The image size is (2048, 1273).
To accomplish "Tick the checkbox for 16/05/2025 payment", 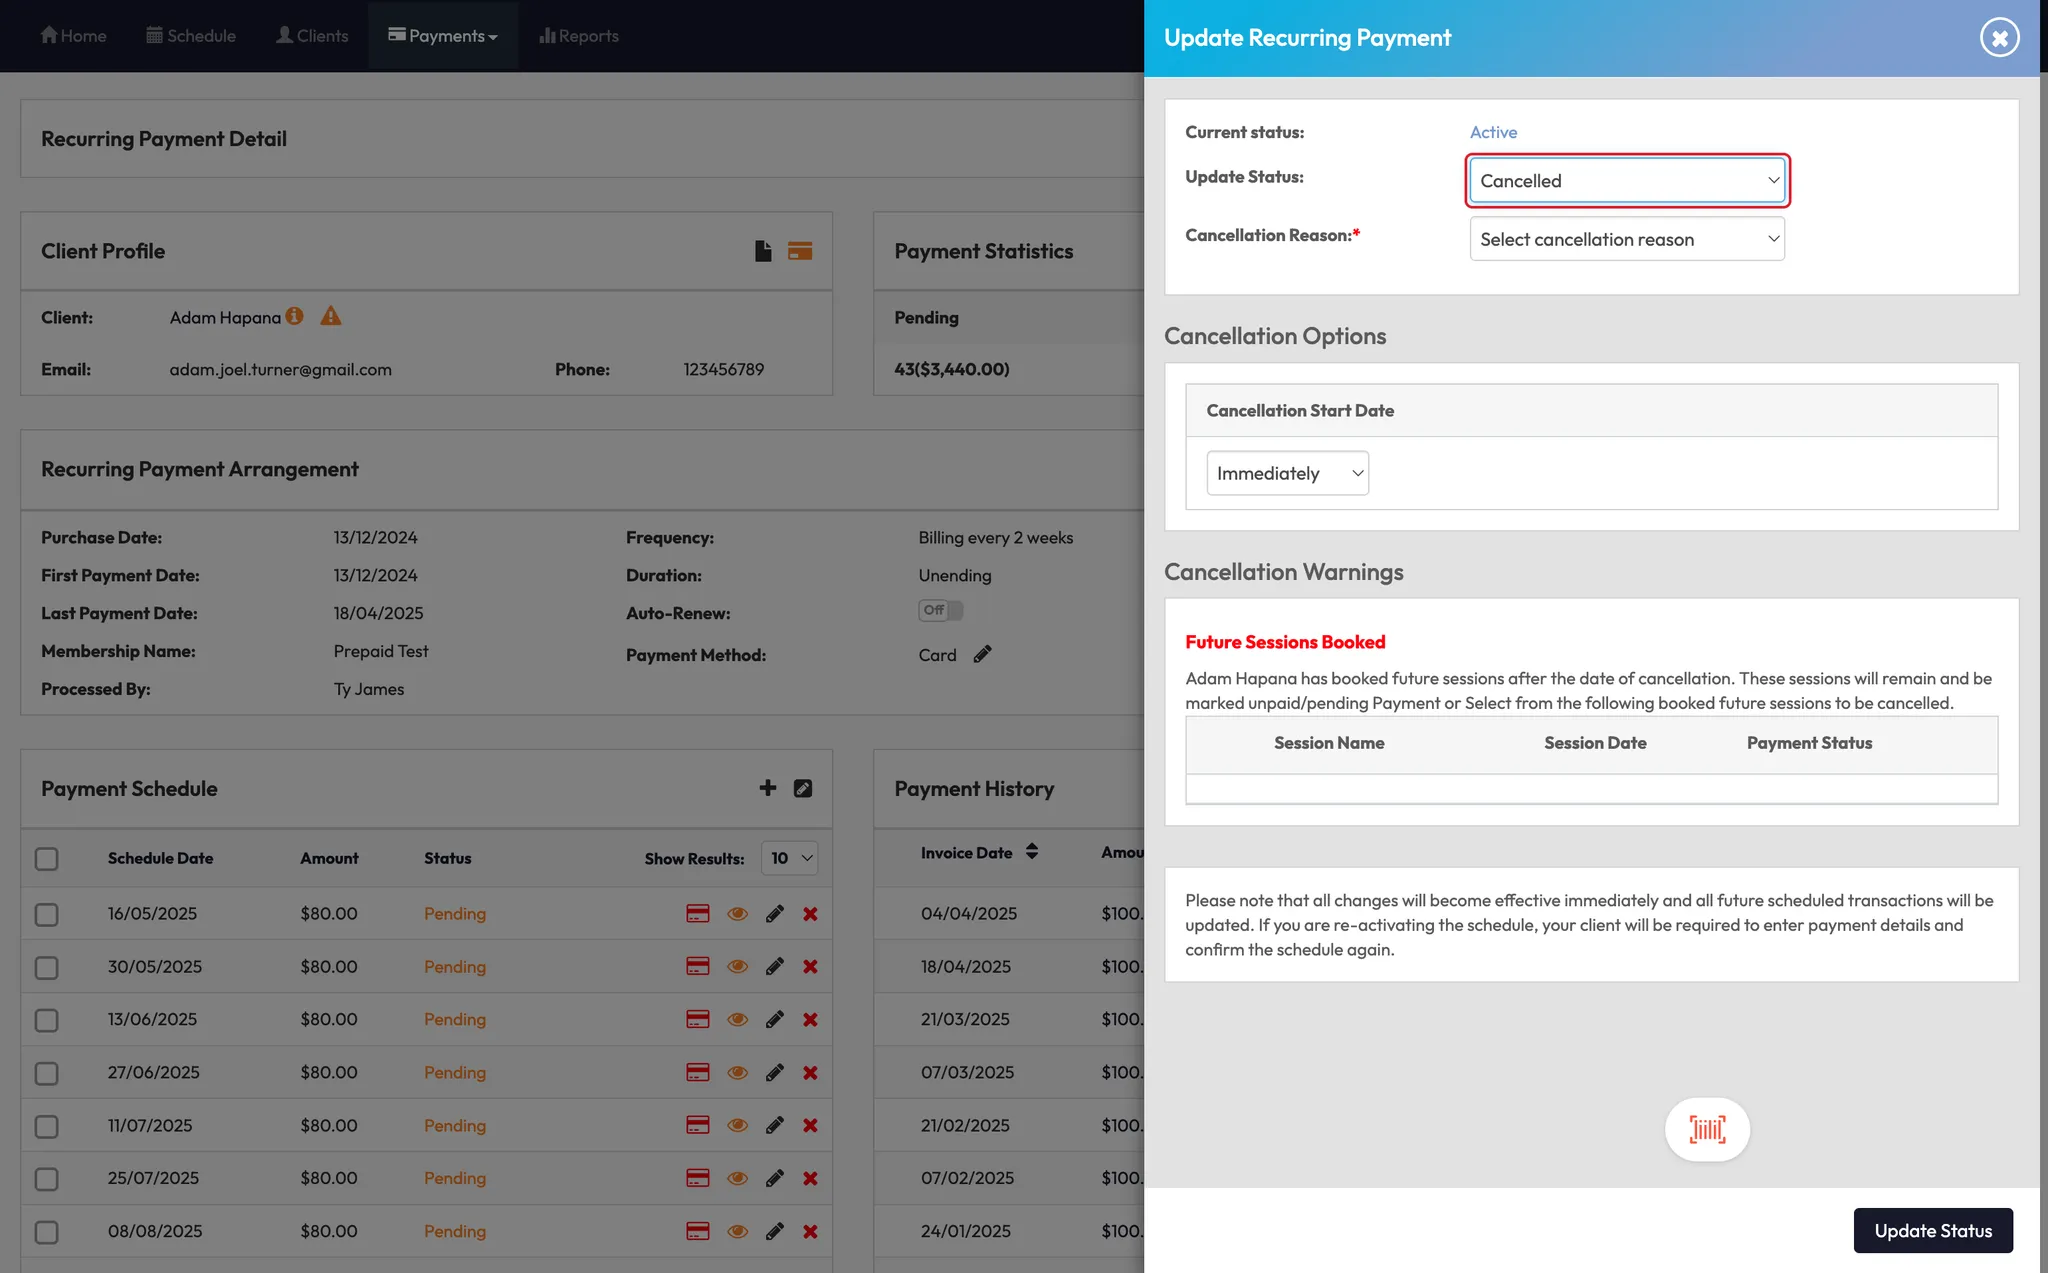I will tap(47, 914).
